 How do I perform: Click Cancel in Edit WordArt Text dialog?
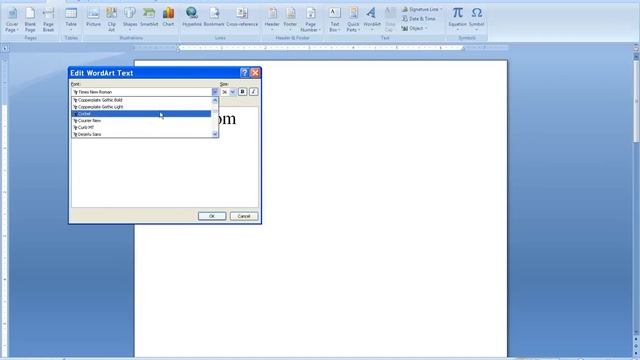tap(244, 216)
